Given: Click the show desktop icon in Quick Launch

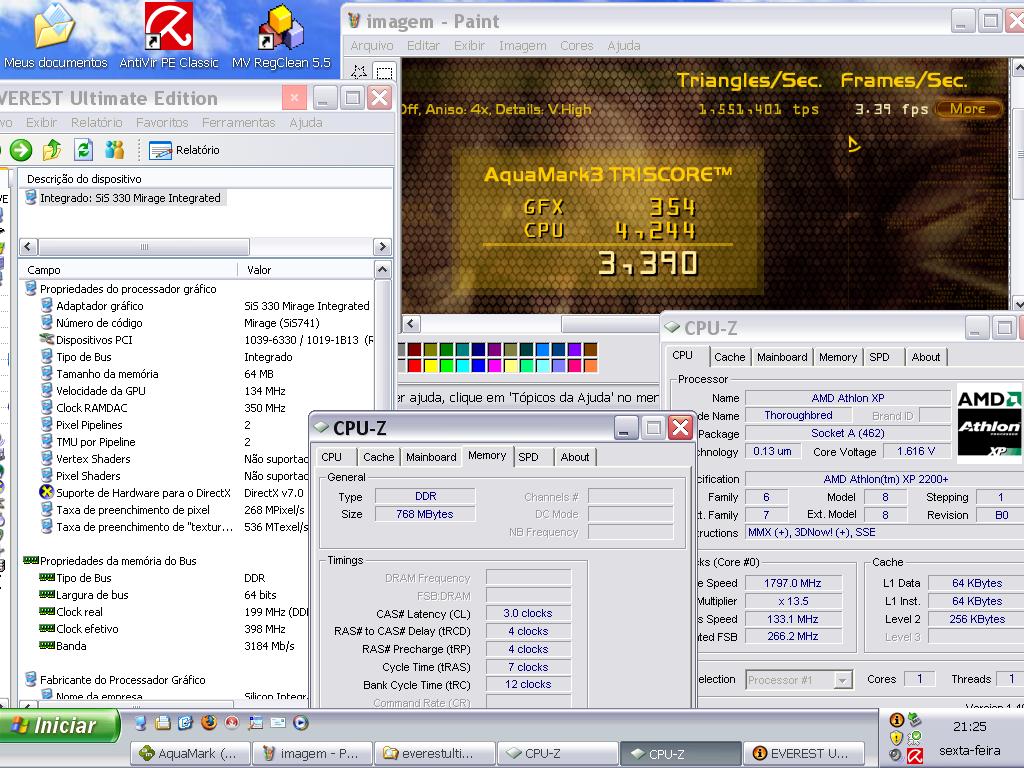Looking at the screenshot, I should pos(140,722).
